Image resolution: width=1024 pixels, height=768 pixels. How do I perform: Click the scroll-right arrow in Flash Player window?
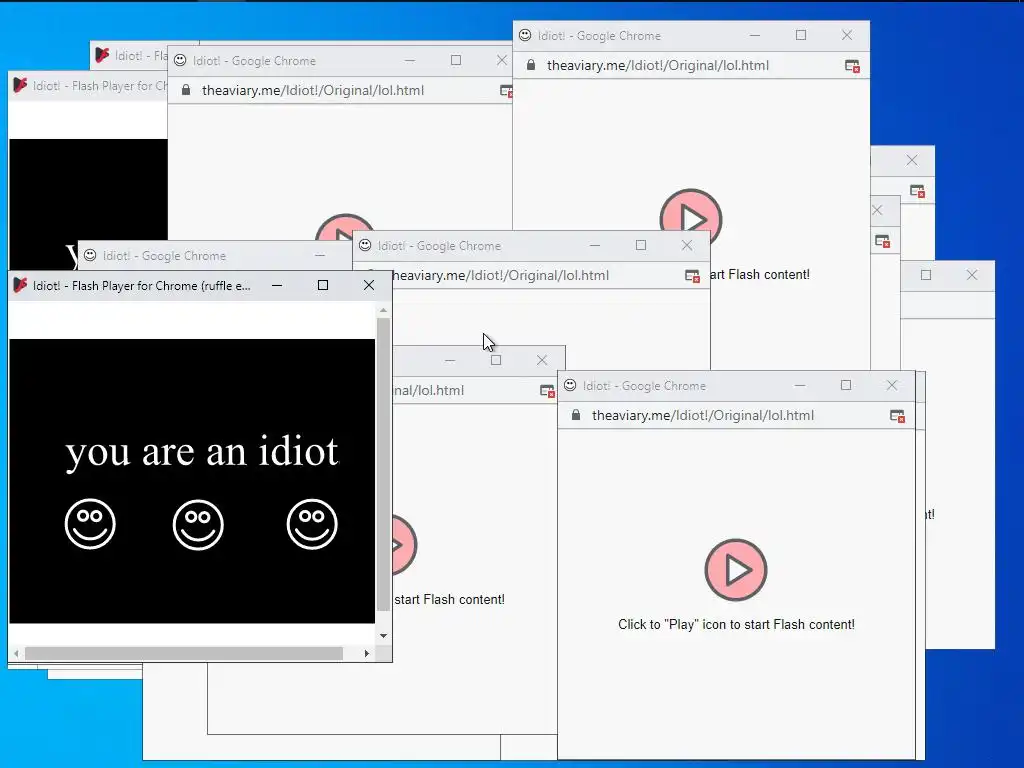click(x=367, y=653)
